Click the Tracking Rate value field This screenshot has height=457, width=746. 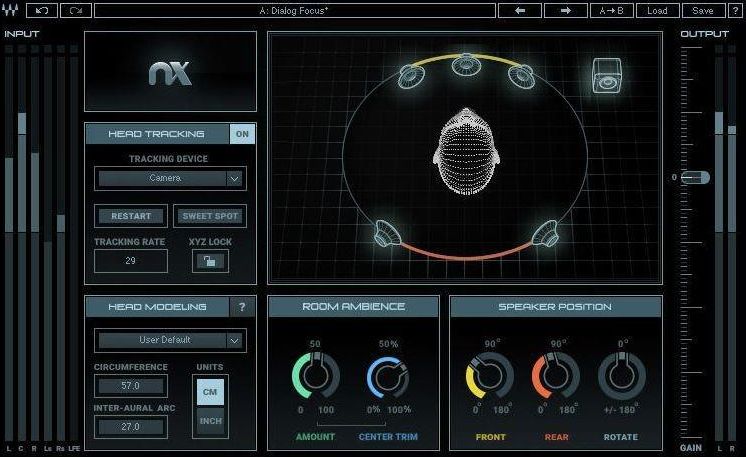[131, 261]
